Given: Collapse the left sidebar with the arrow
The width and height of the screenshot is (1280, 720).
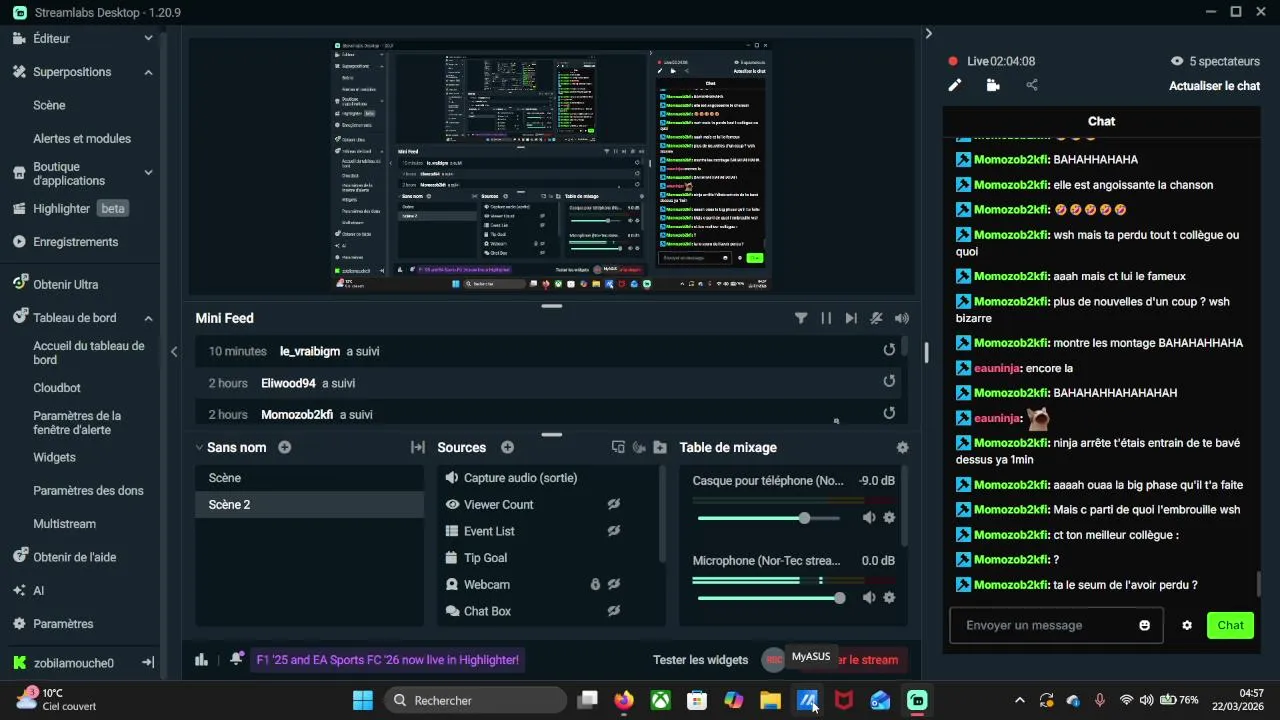Looking at the screenshot, I should [x=148, y=662].
